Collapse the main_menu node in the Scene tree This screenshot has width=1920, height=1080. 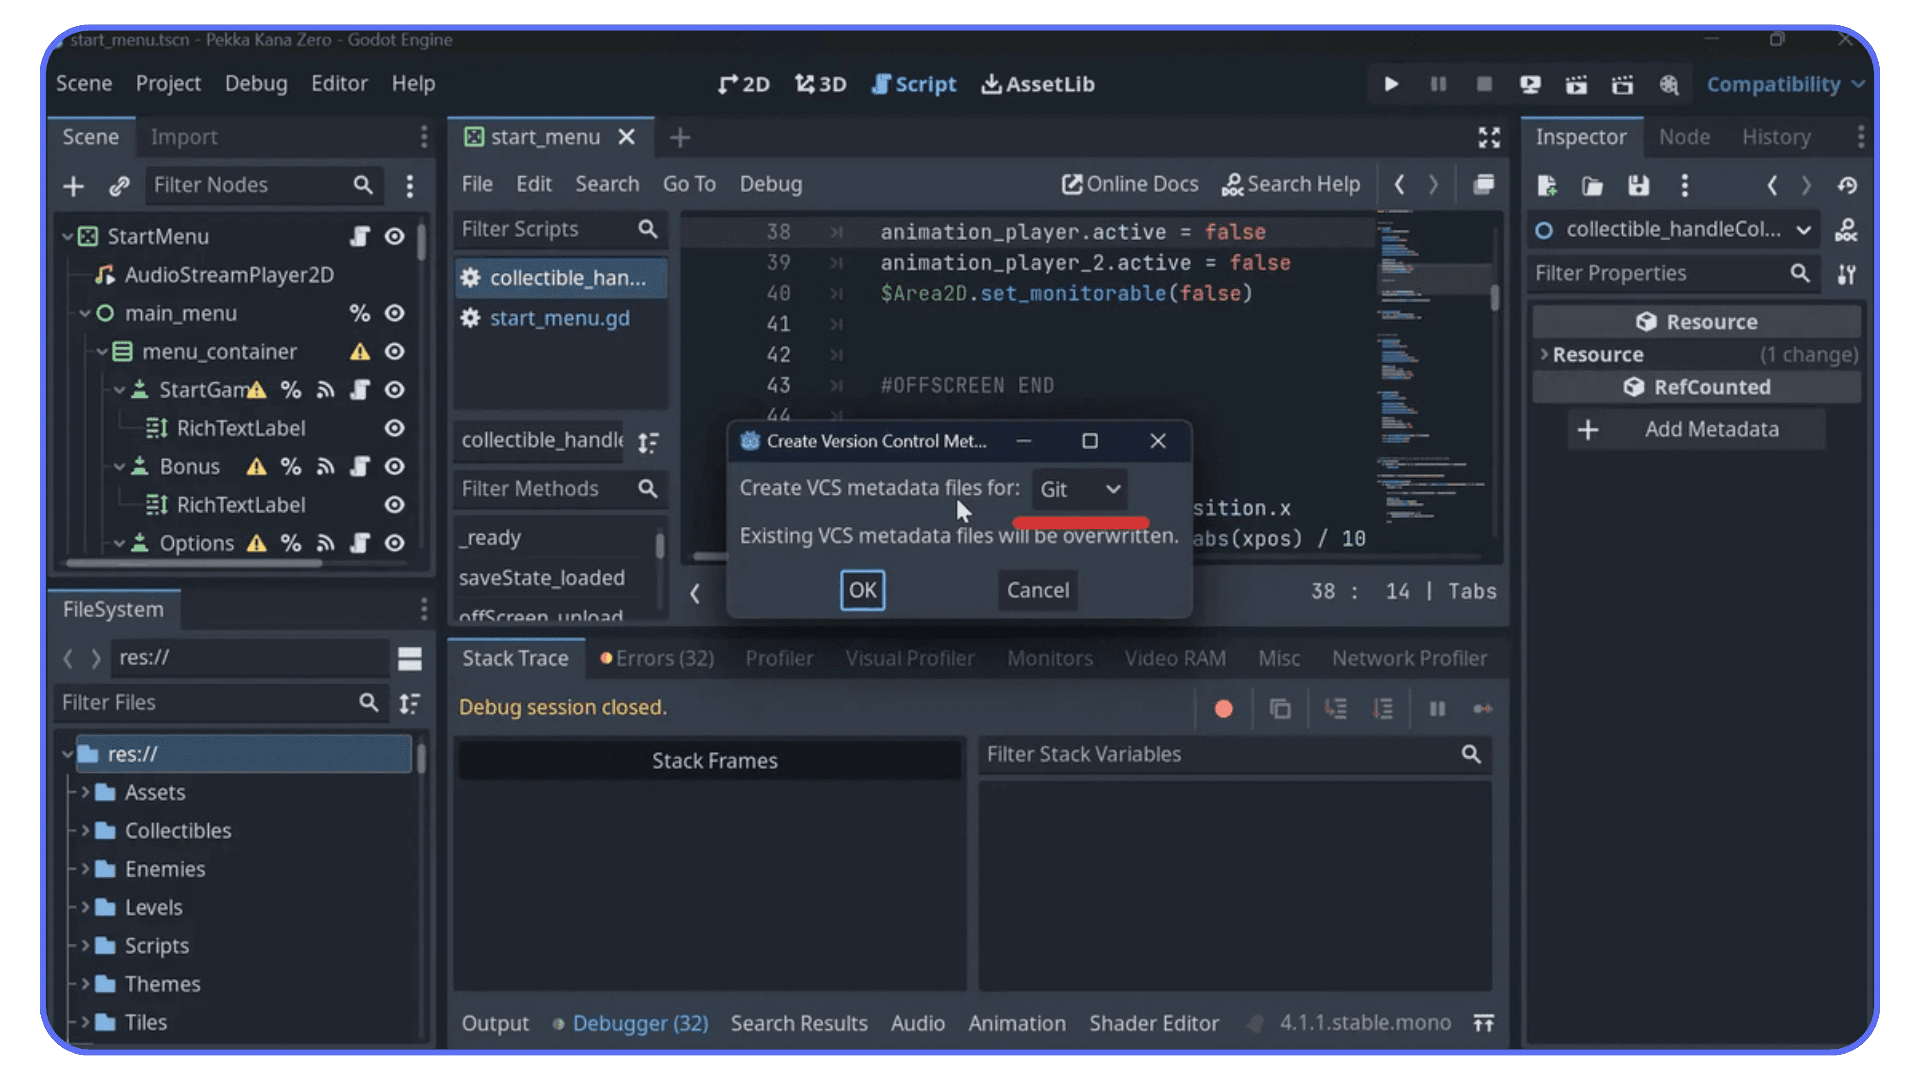point(84,313)
